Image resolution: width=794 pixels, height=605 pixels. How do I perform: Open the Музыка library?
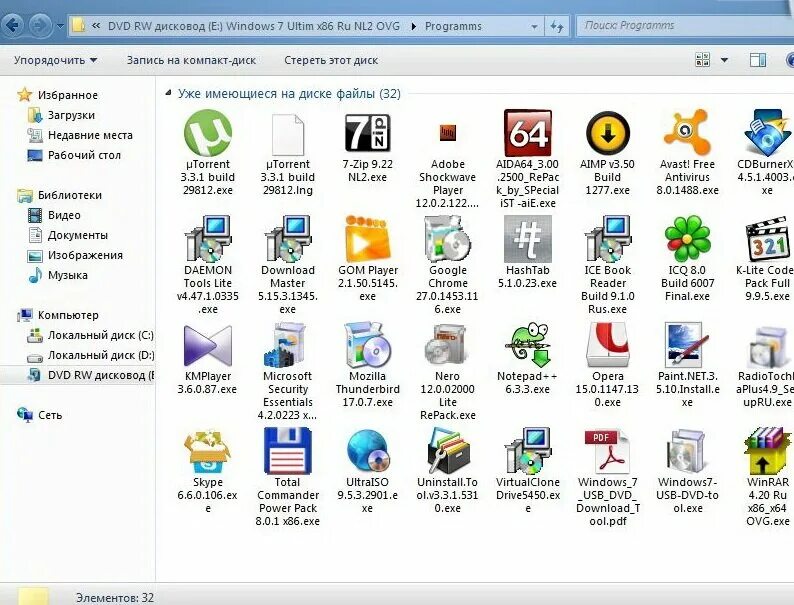click(67, 275)
